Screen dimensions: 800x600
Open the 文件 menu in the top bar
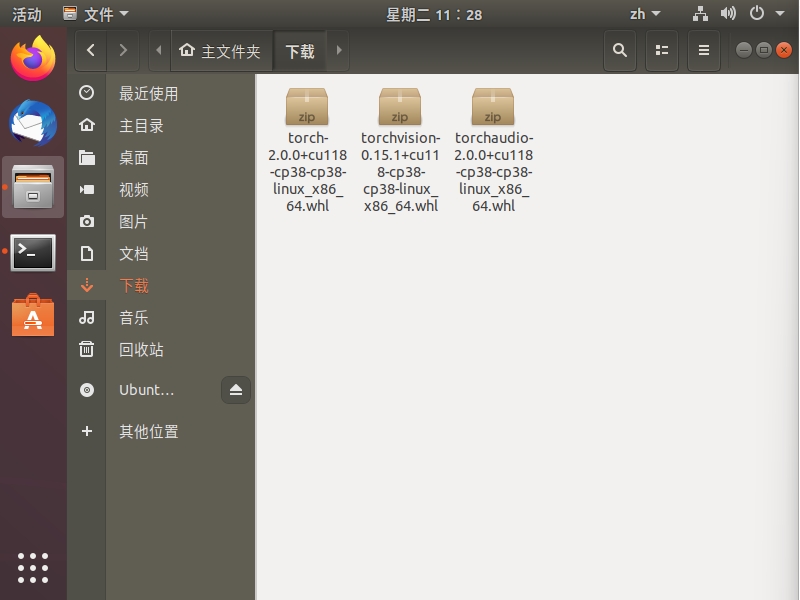97,14
